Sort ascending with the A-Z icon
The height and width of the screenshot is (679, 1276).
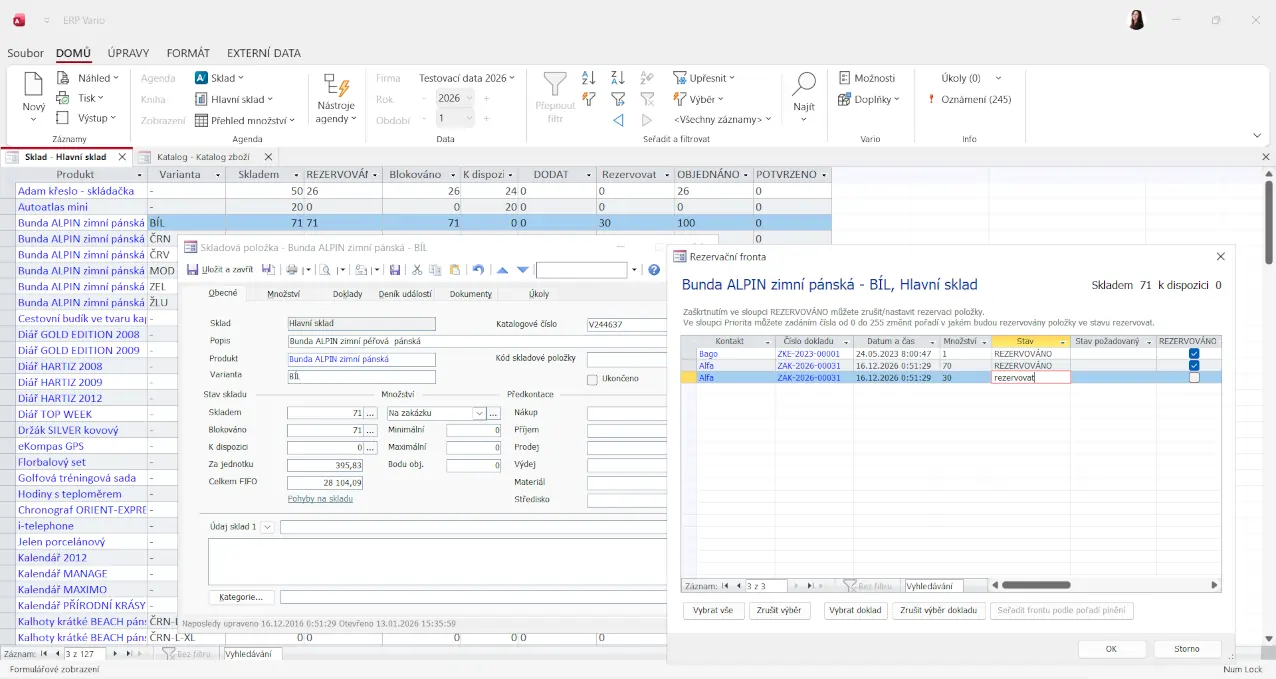coord(589,78)
